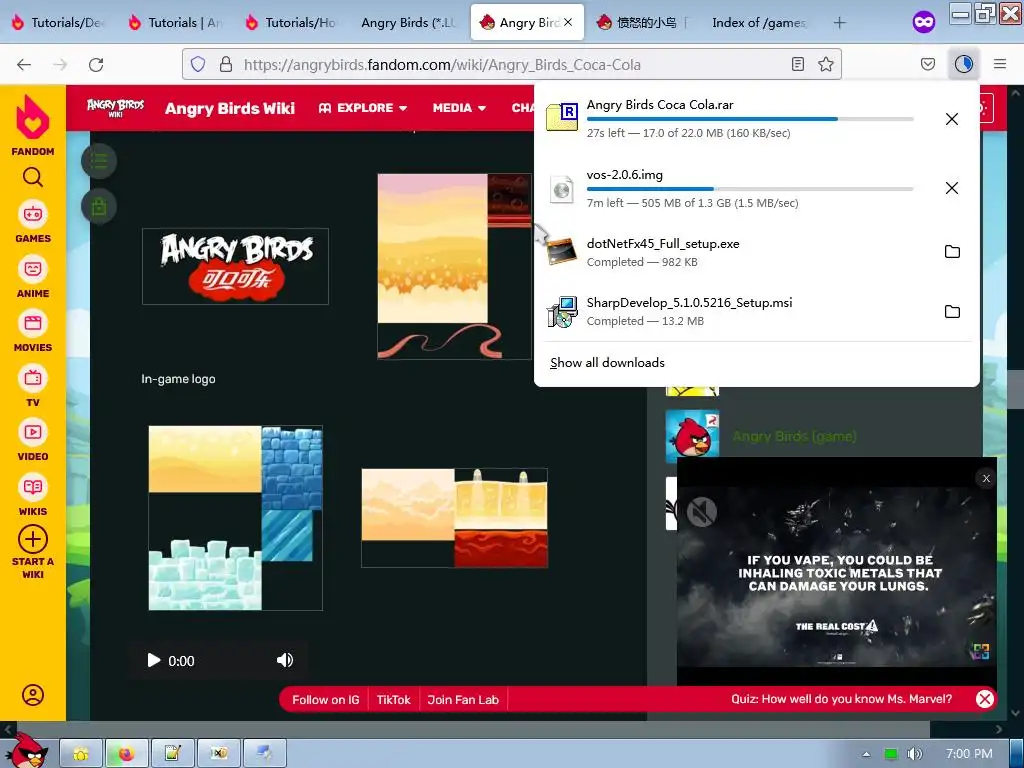
Task: Open the Movies section in sidebar
Action: (33, 332)
